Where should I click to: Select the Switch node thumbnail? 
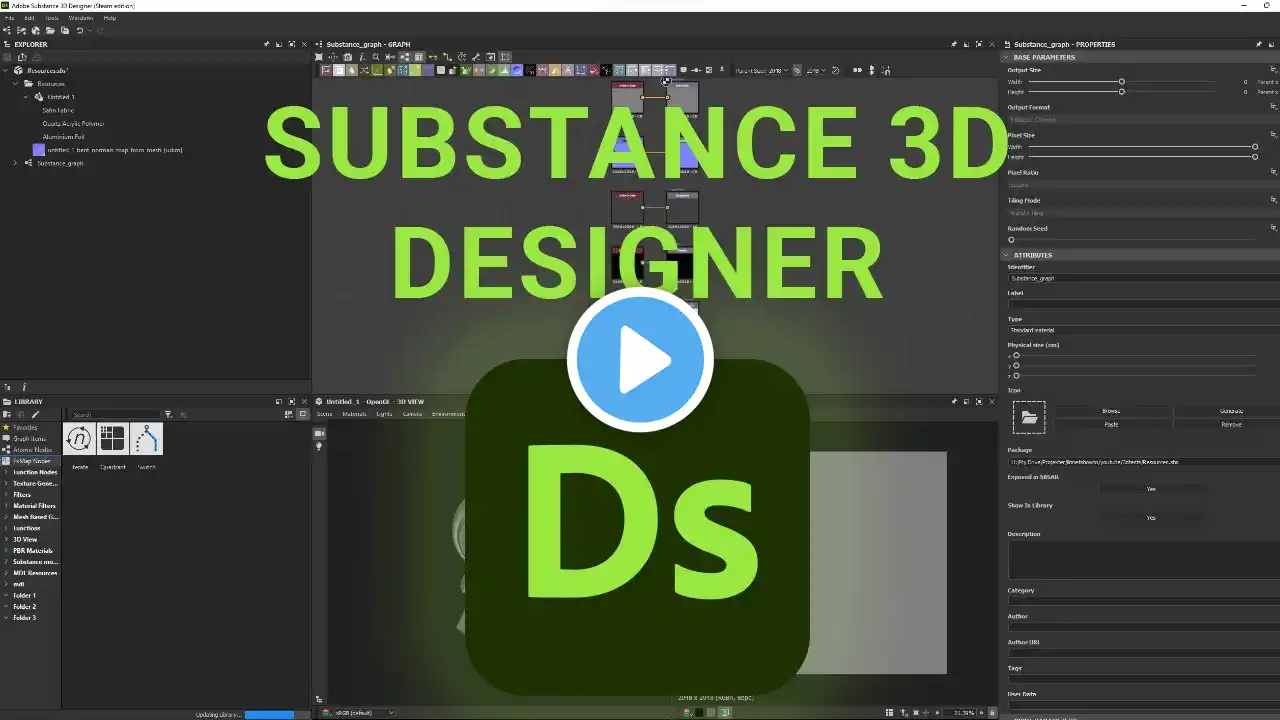(146, 439)
